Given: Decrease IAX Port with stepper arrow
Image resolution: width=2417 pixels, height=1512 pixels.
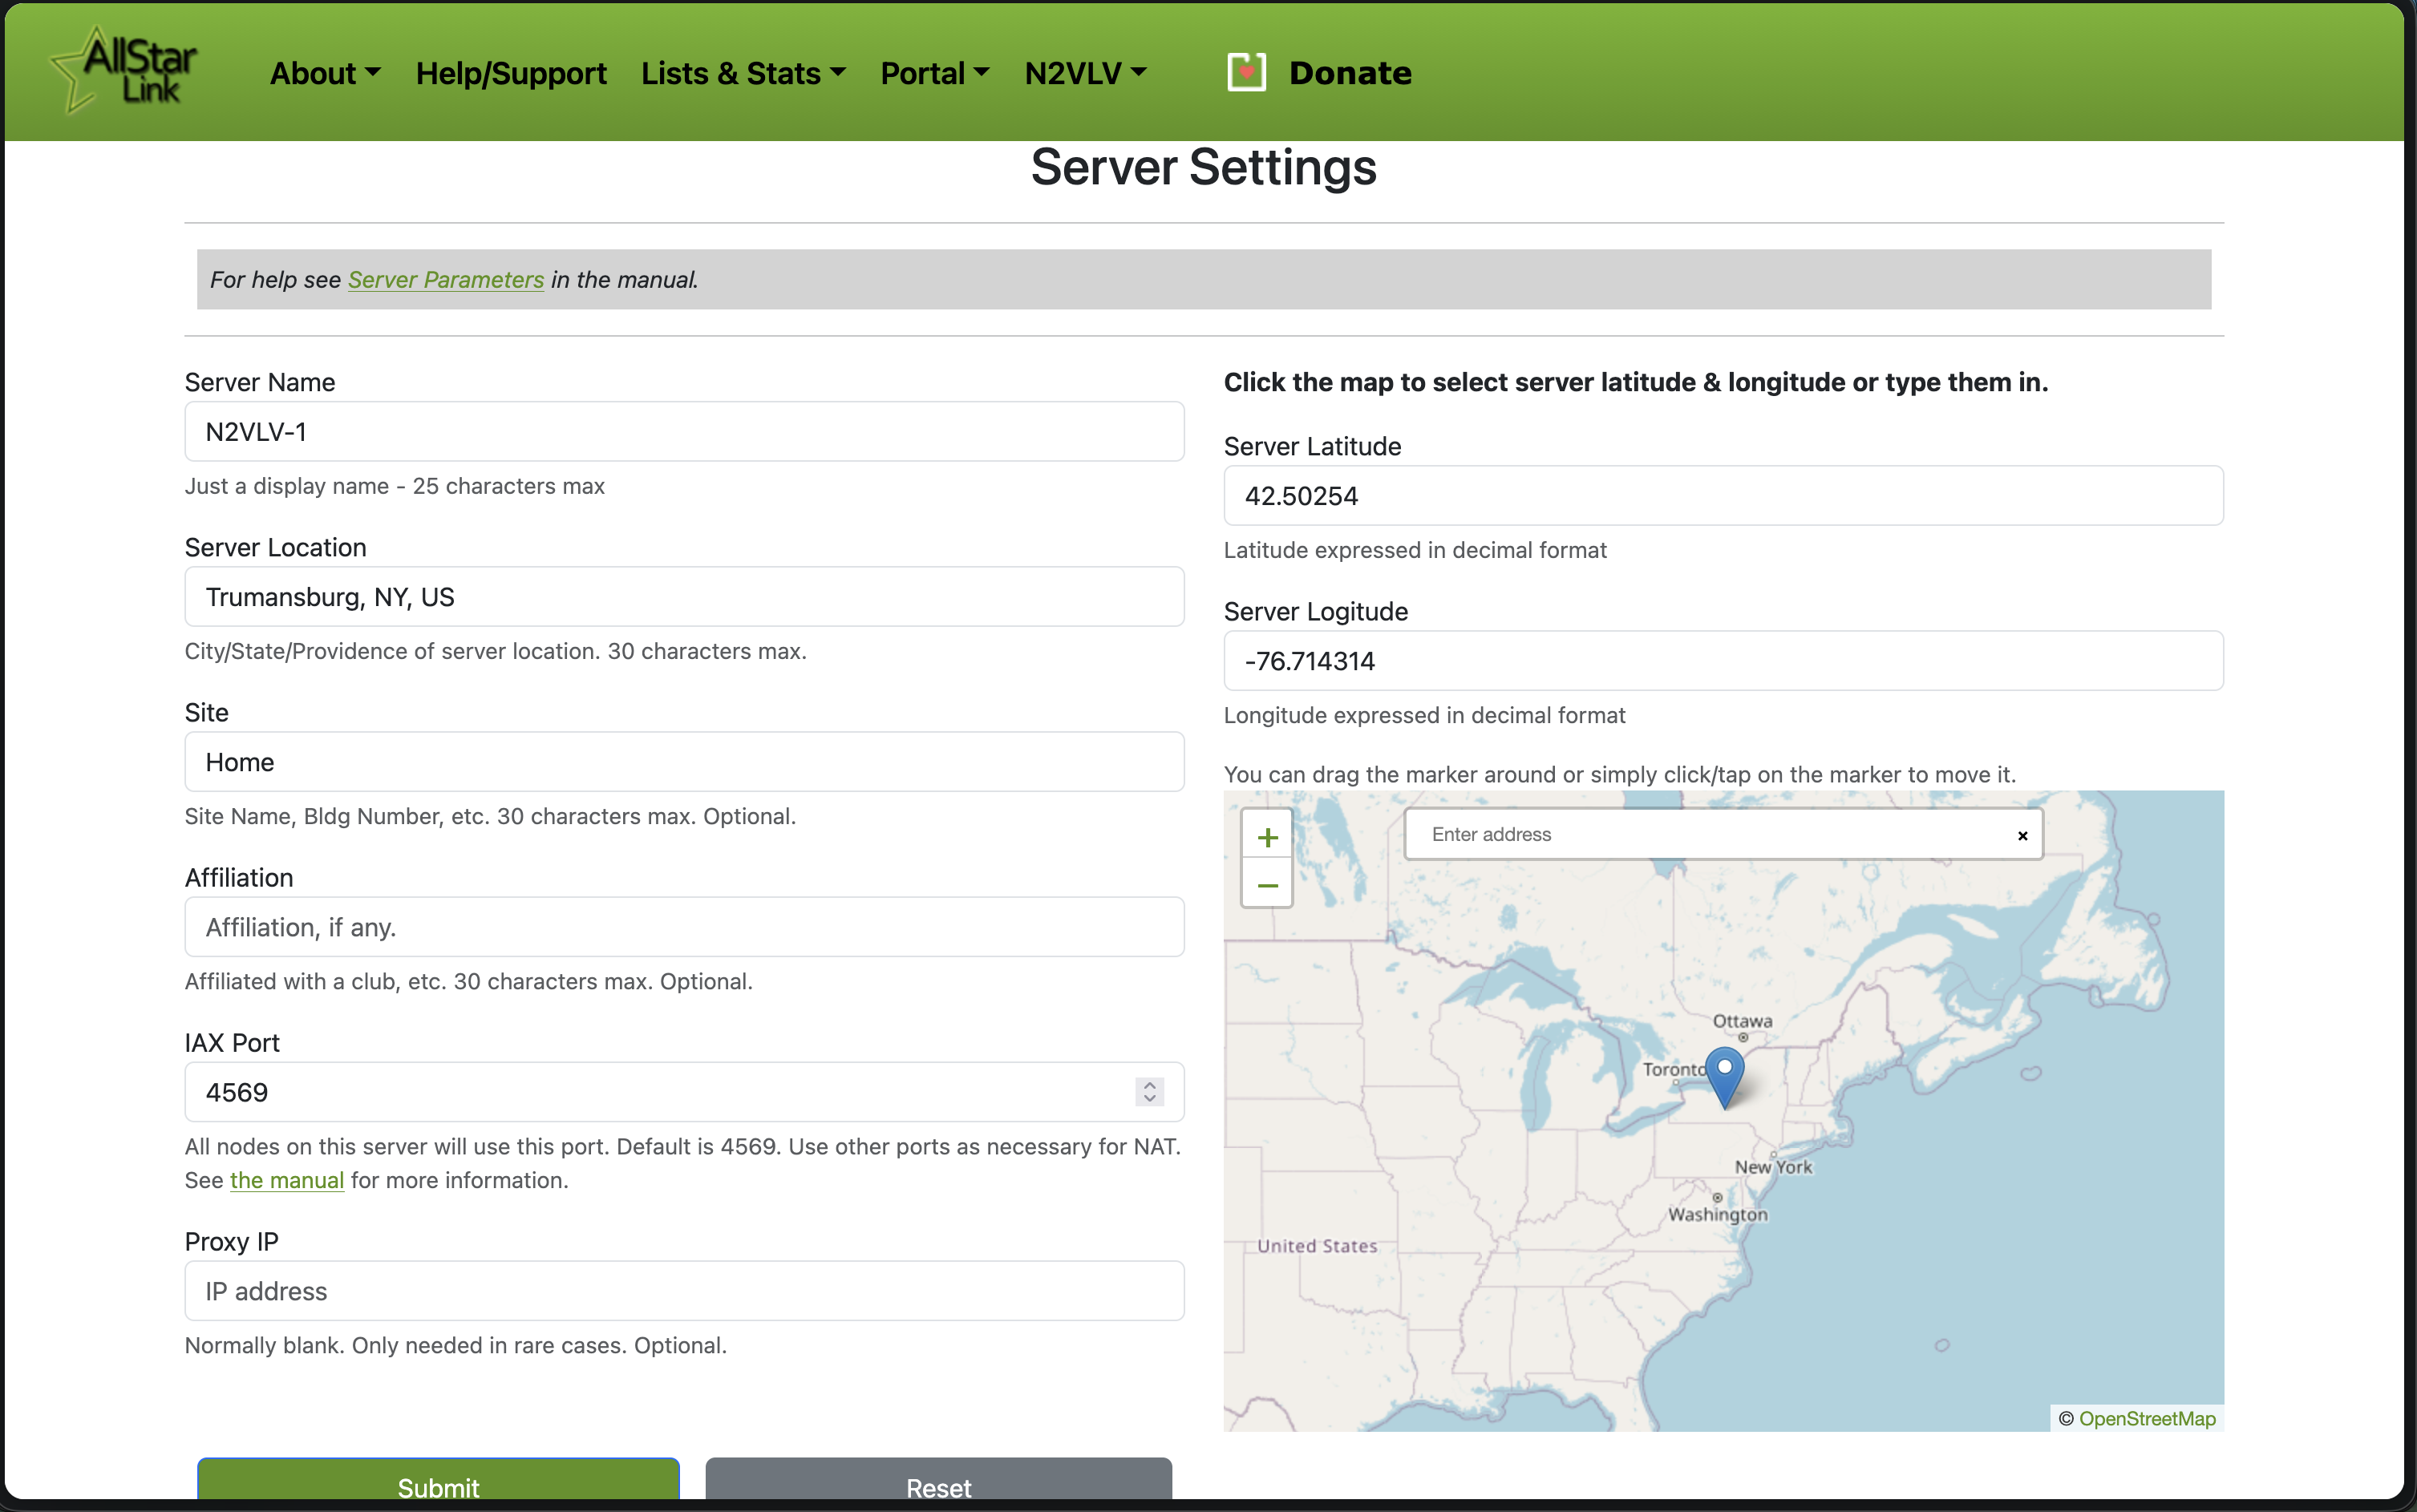Looking at the screenshot, I should coord(1148,1099).
